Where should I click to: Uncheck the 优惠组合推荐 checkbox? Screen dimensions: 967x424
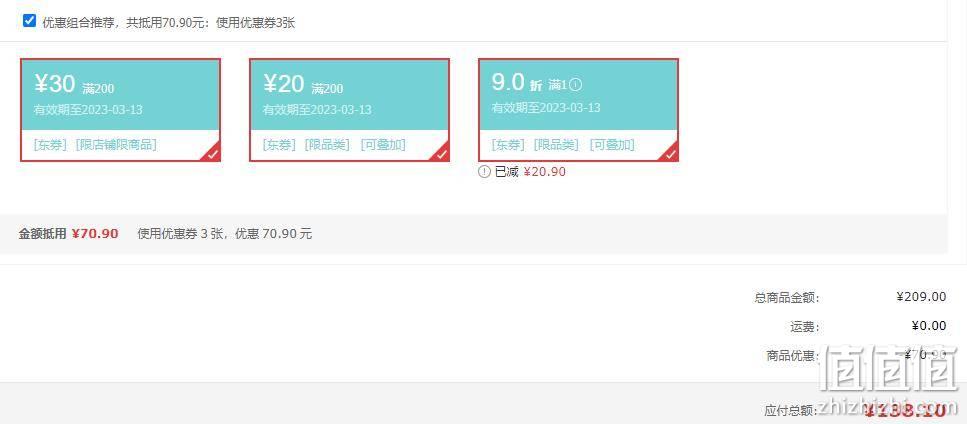click(29, 21)
